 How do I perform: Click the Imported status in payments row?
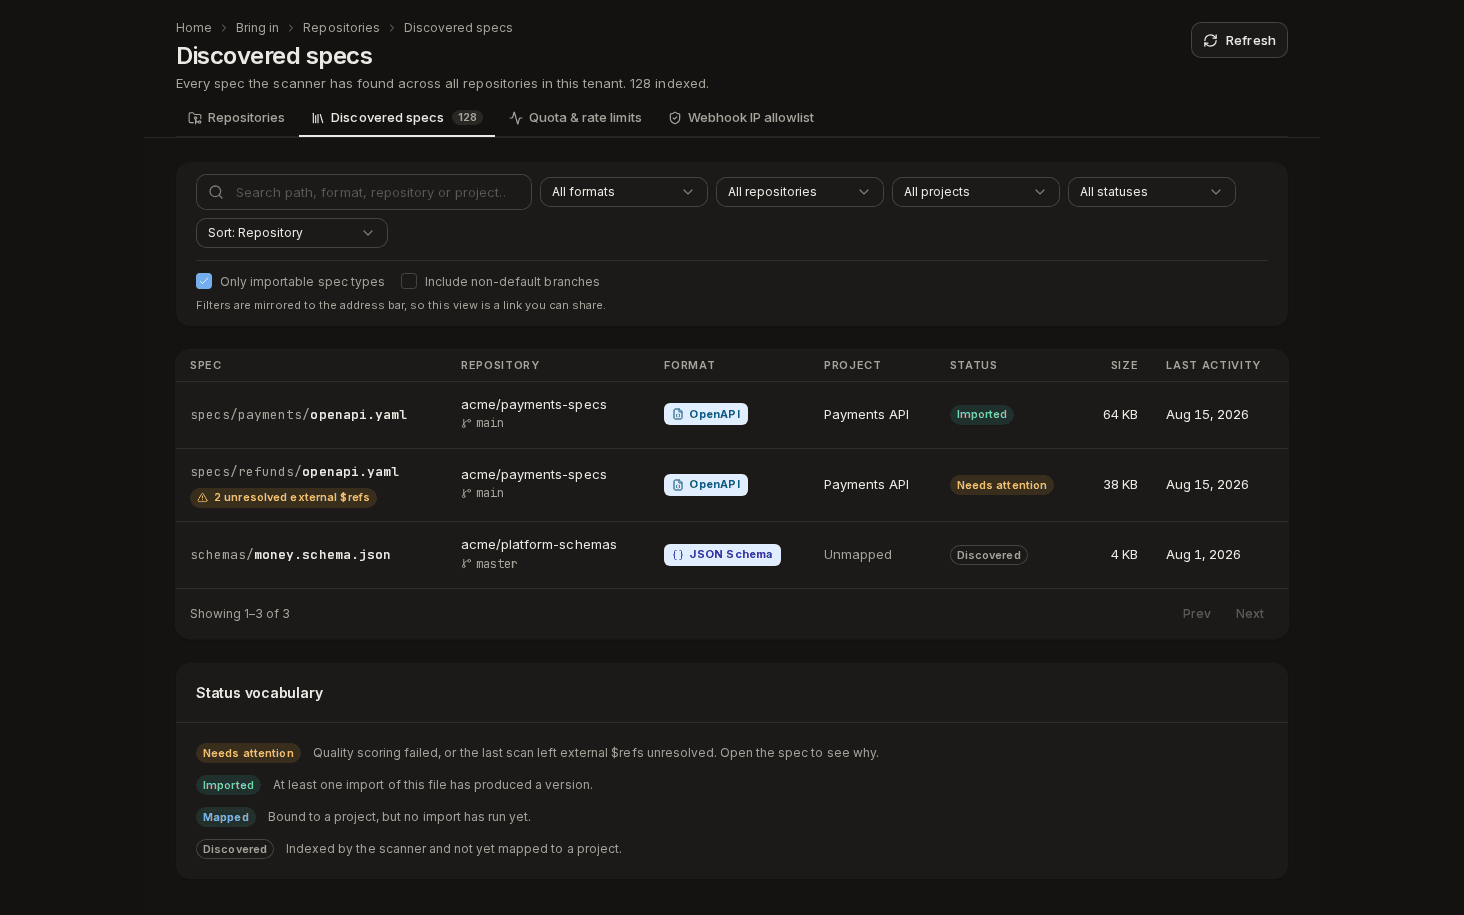(x=982, y=415)
